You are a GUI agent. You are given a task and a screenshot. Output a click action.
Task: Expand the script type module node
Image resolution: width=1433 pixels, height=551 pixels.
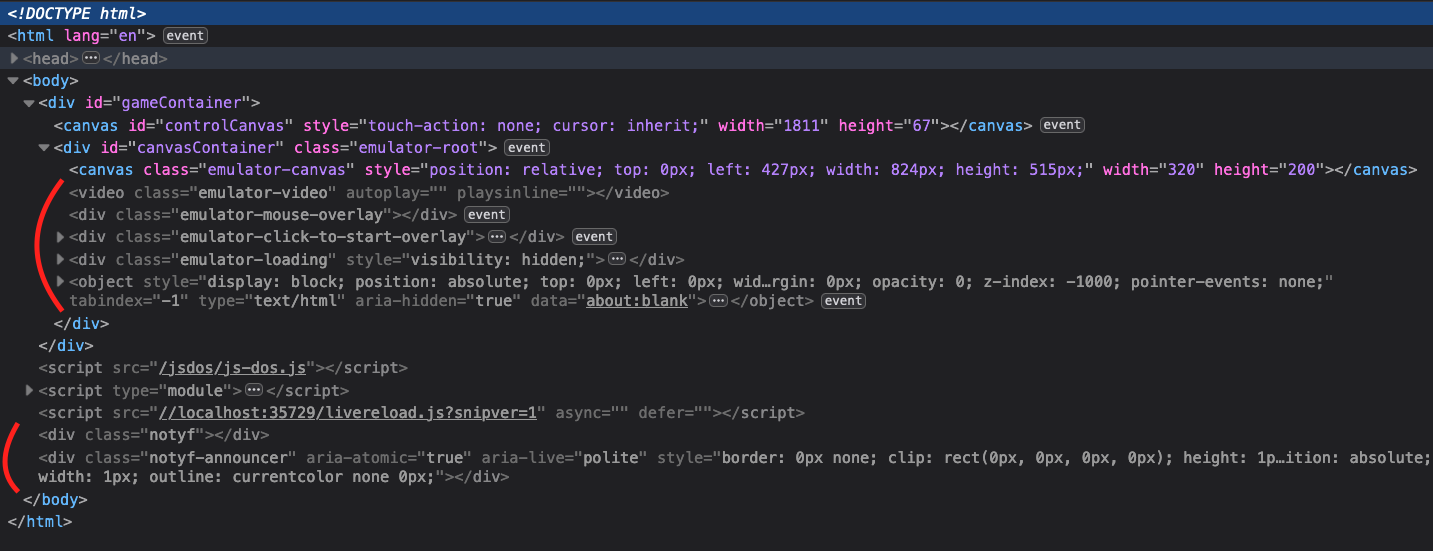tap(30, 391)
